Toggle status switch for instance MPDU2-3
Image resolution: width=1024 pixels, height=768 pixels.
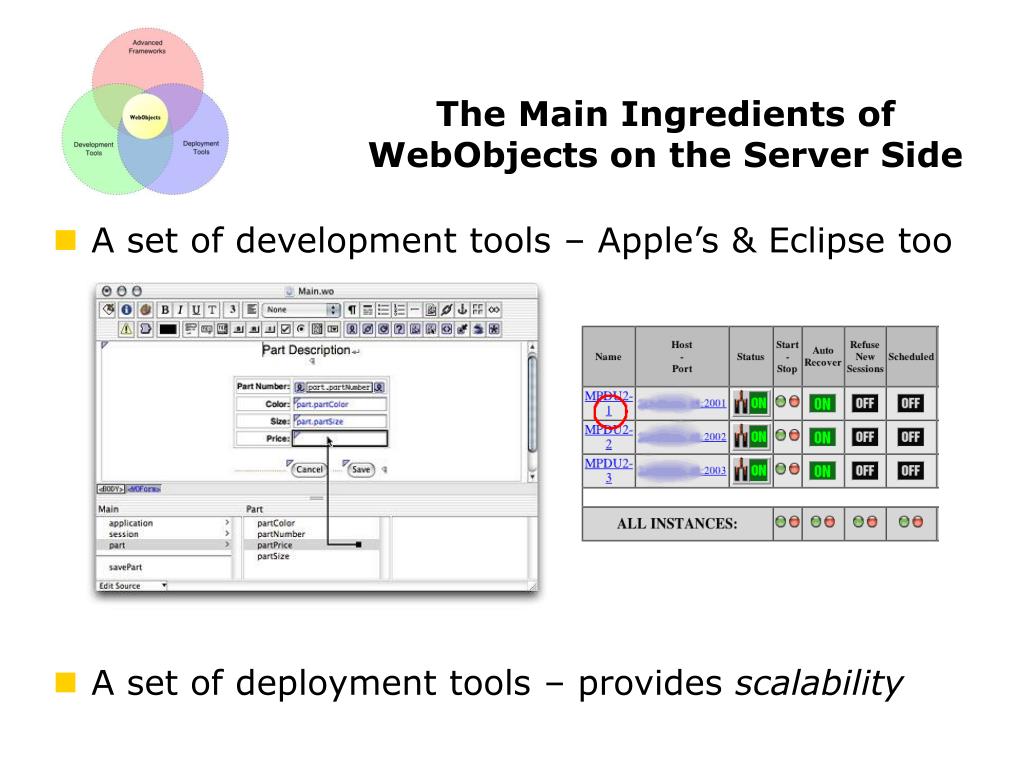pos(750,470)
